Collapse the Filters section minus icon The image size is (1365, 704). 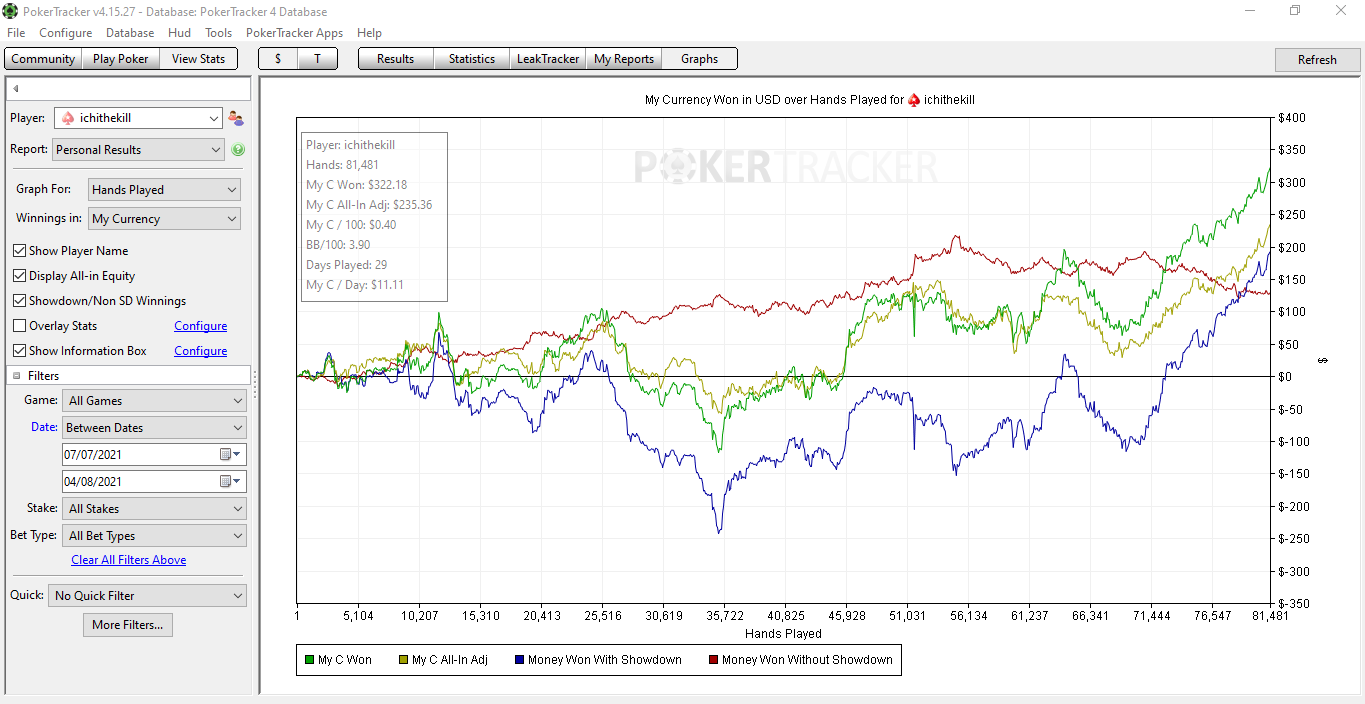click(17, 376)
